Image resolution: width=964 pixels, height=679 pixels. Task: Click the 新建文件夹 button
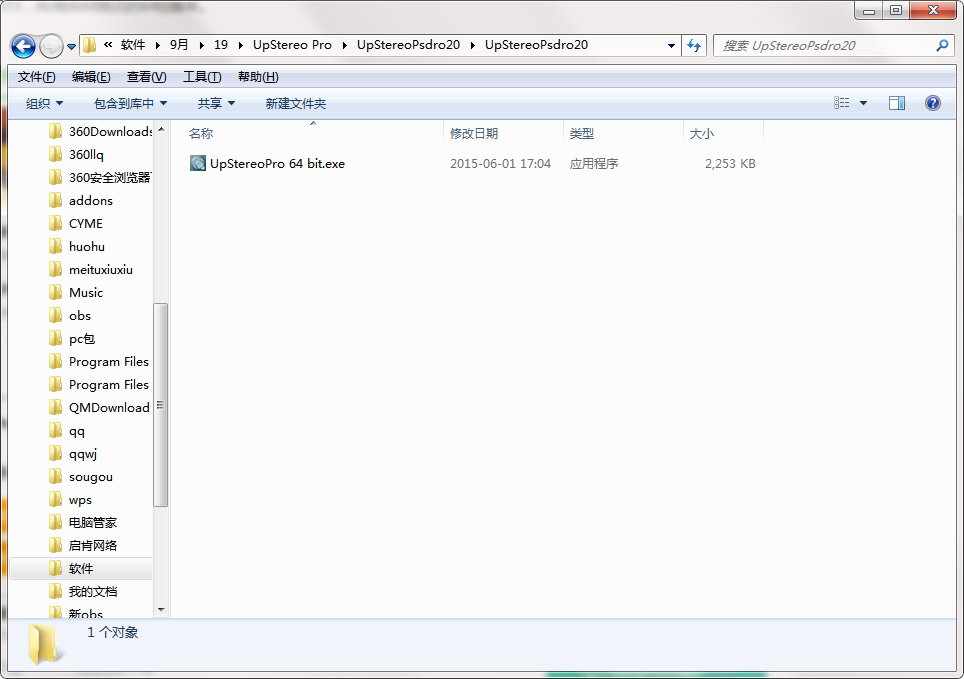[x=296, y=103]
